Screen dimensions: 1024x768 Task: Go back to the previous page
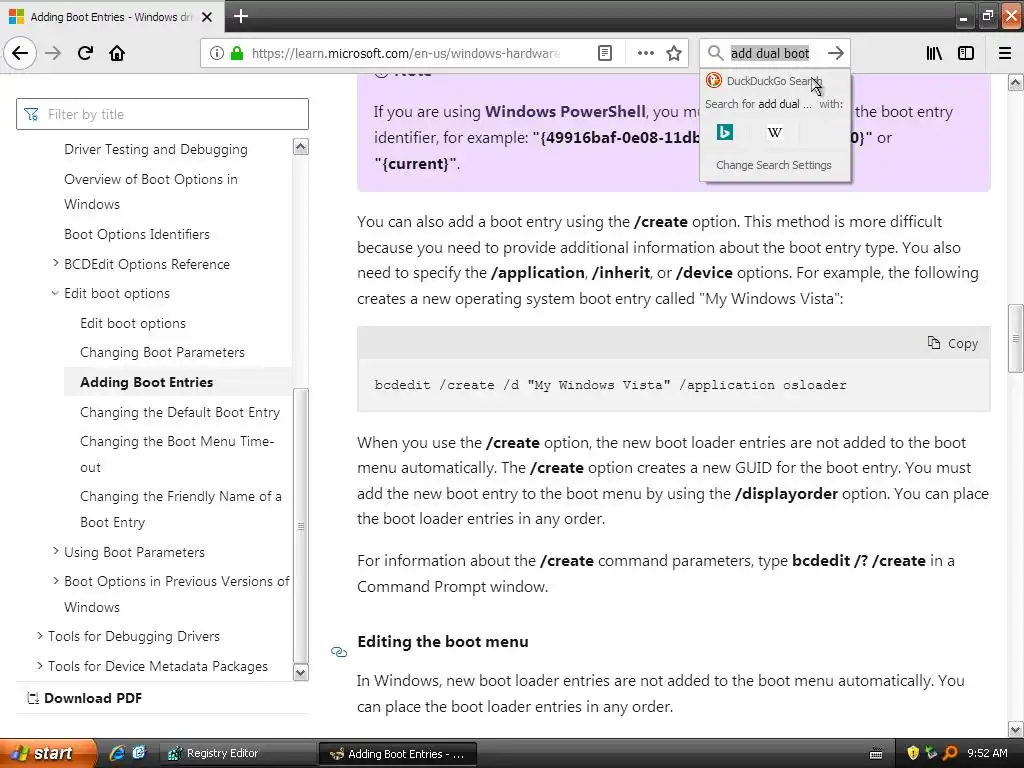20,53
